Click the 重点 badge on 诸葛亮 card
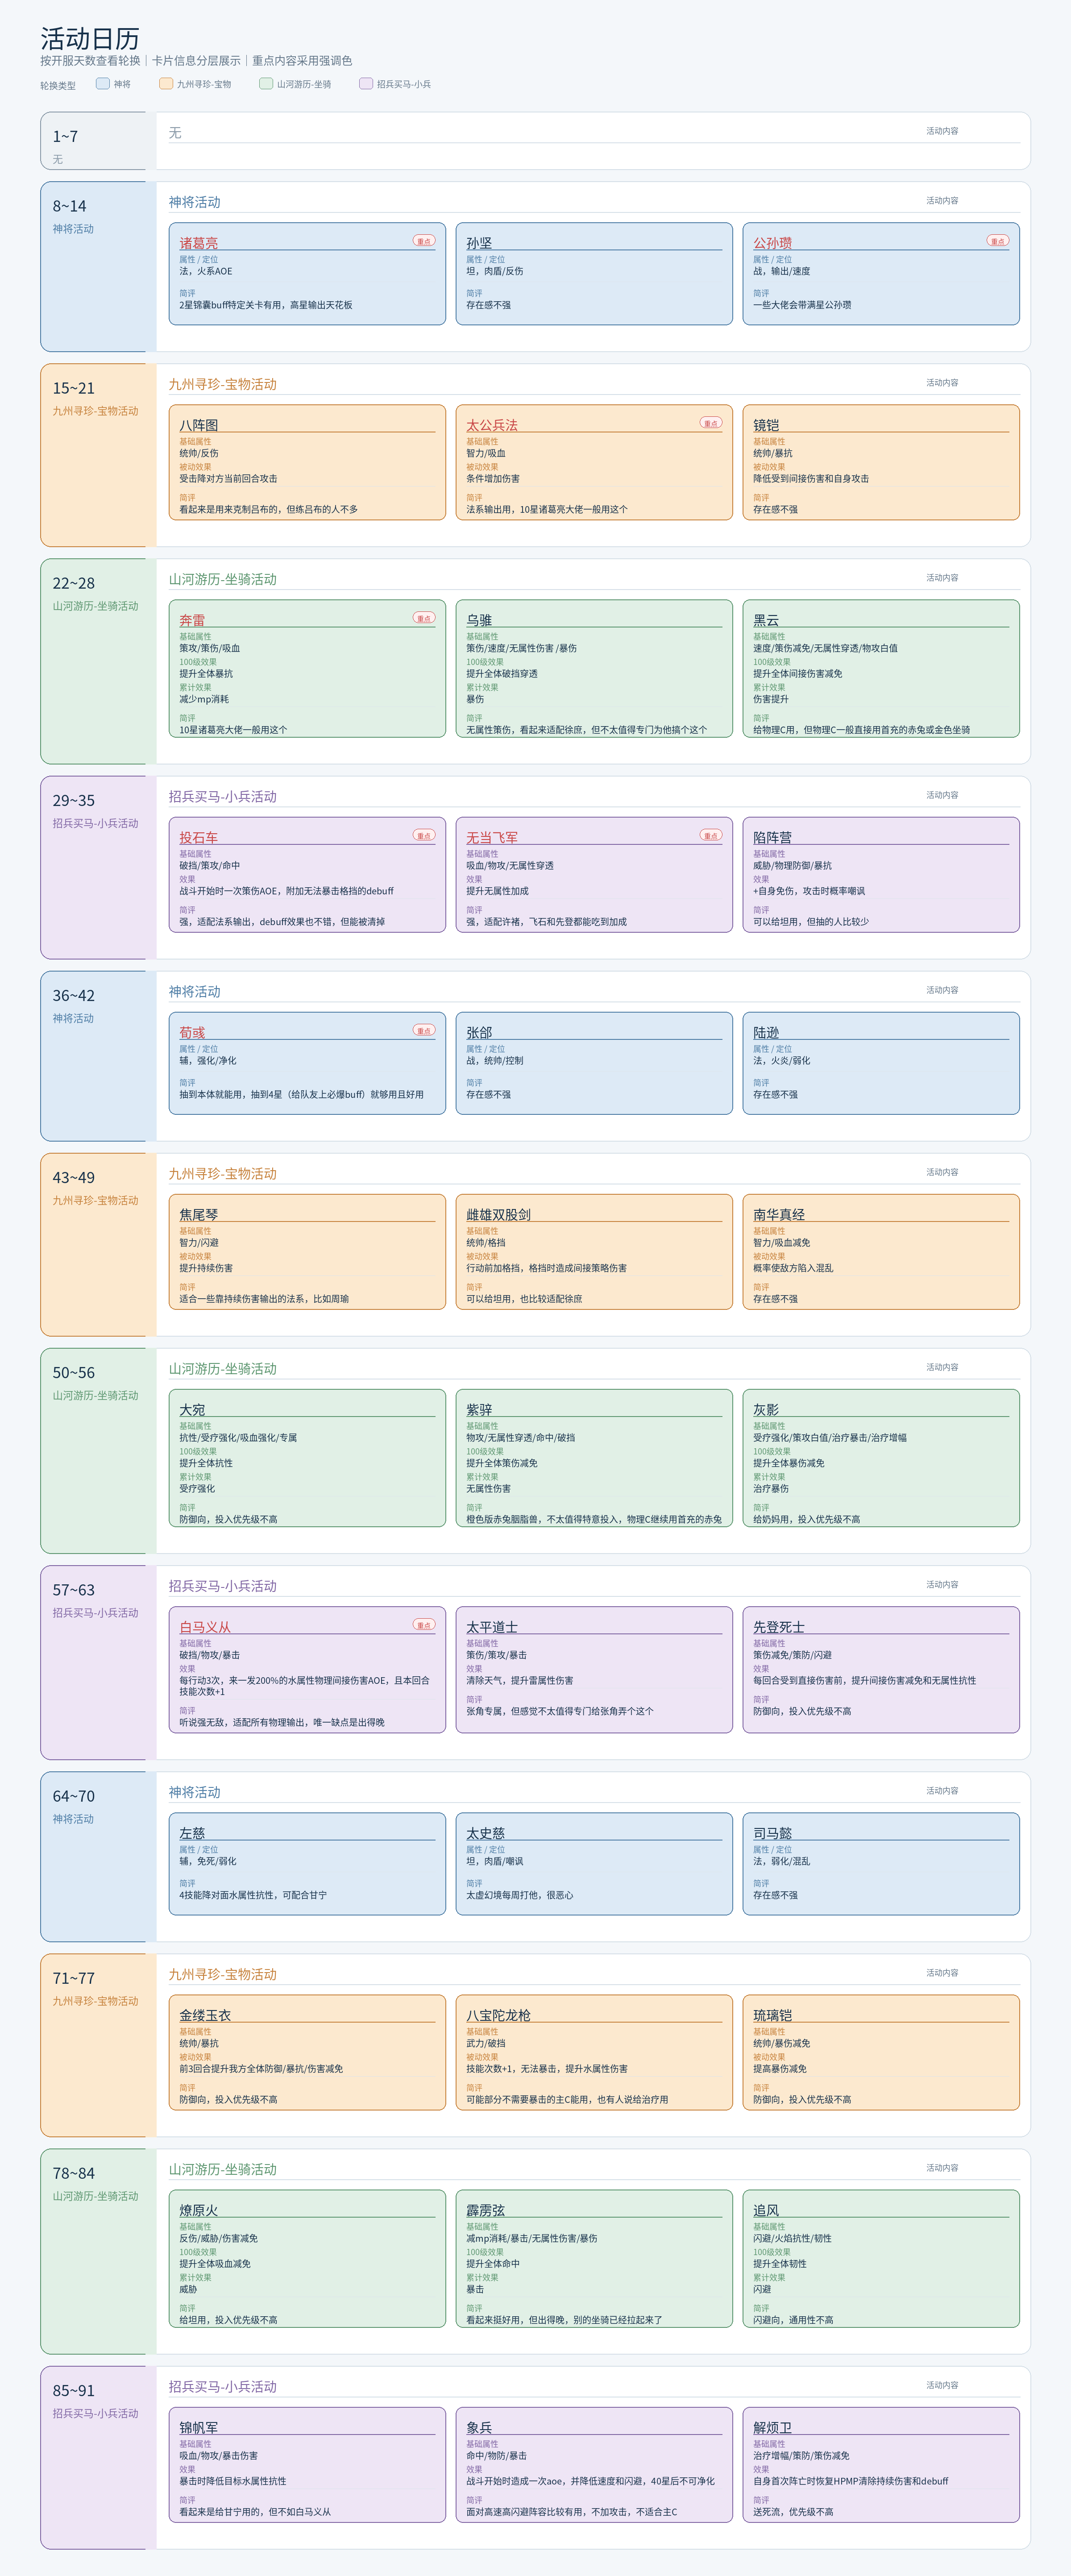The width and height of the screenshot is (1071, 2576). tap(424, 241)
